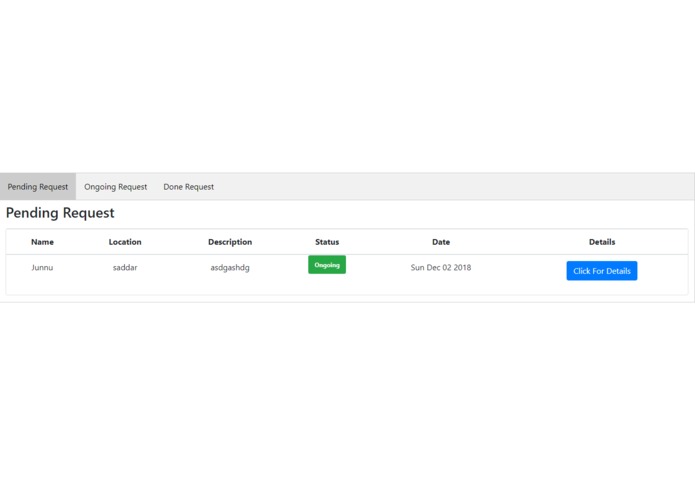695x494 pixels.
Task: Select the Date column header
Action: tap(441, 242)
